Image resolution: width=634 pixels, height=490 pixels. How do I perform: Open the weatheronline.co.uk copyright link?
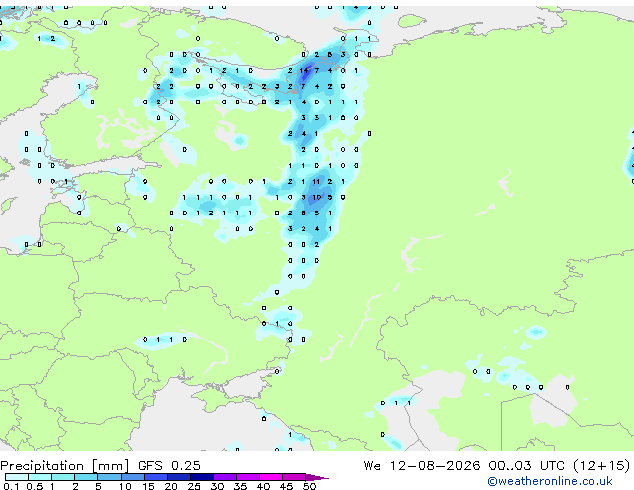coord(549,481)
